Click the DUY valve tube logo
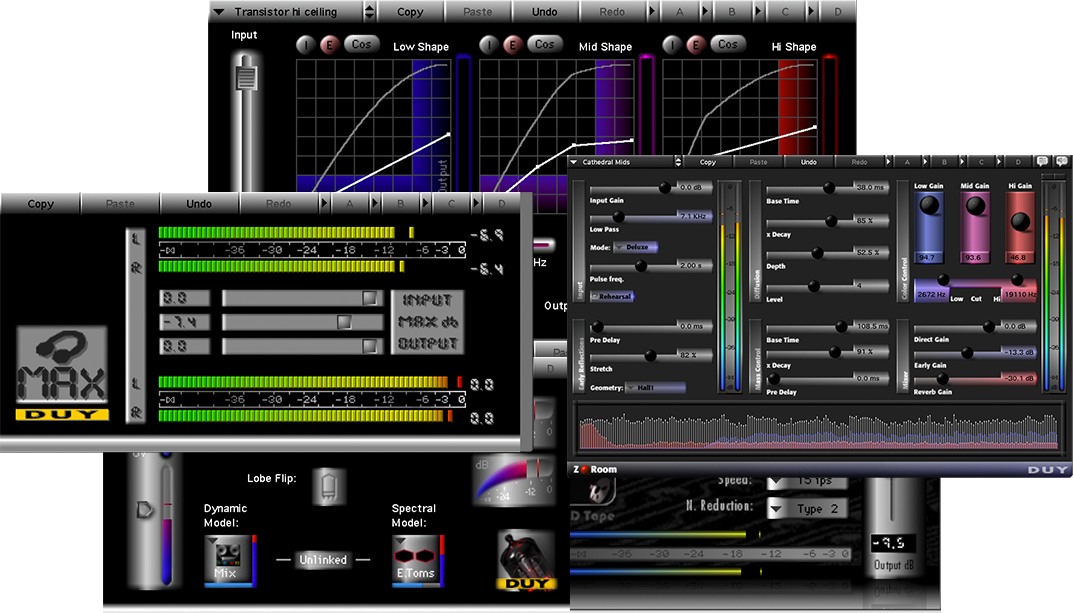The image size is (1073, 613). coord(525,560)
